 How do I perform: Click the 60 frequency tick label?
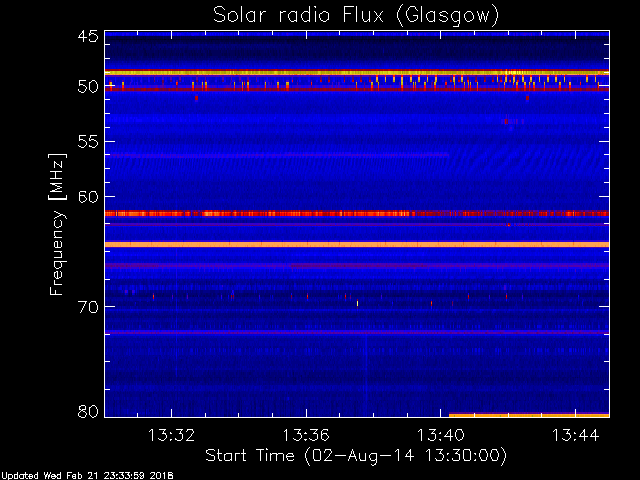tap(88, 197)
